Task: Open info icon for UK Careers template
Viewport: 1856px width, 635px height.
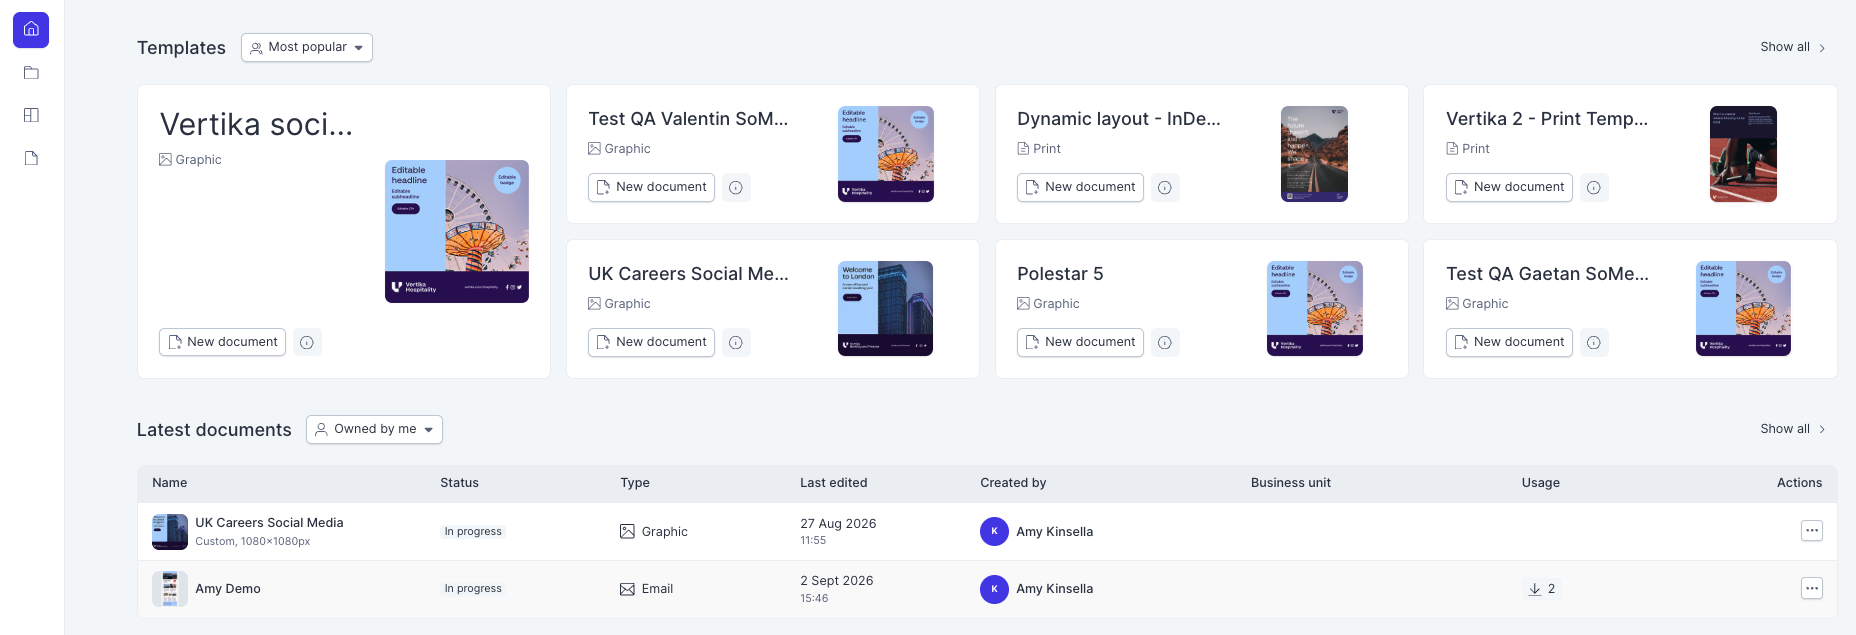Action: [x=736, y=342]
